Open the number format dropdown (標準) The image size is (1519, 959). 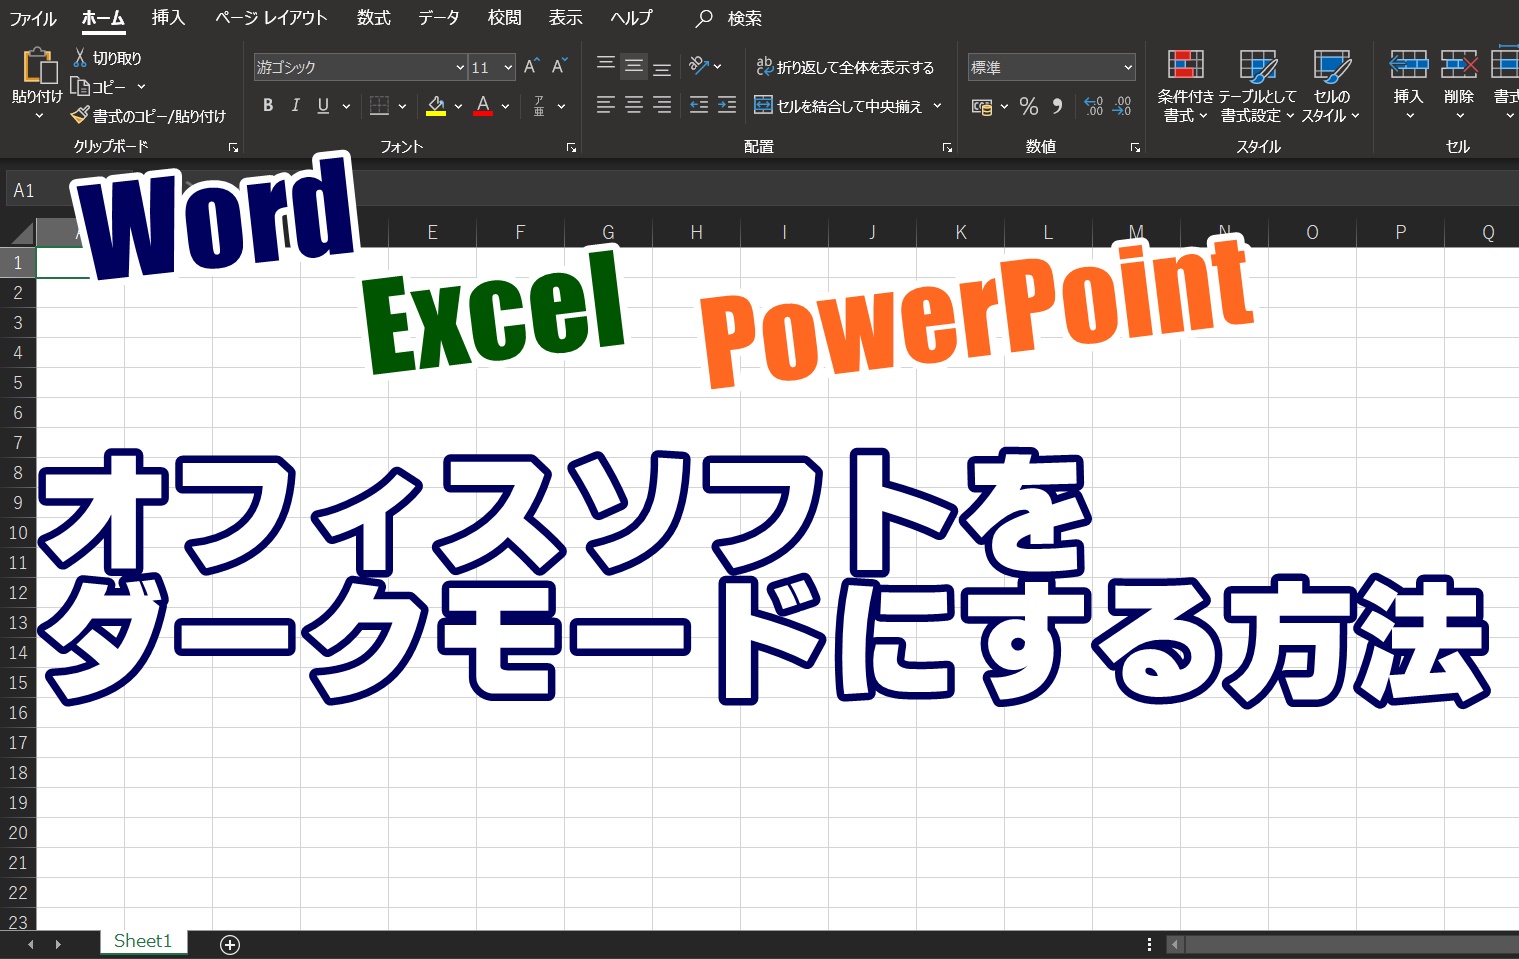coord(1128,67)
